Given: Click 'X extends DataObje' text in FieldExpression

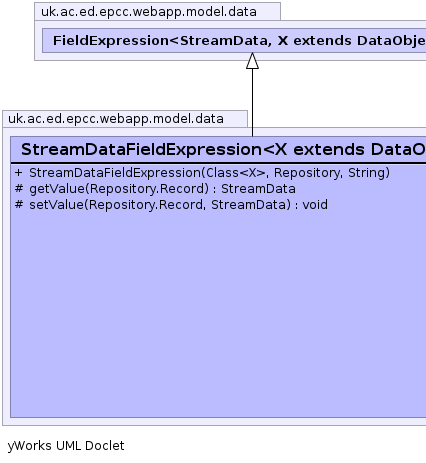Looking at the screenshot, I should coord(352,41).
